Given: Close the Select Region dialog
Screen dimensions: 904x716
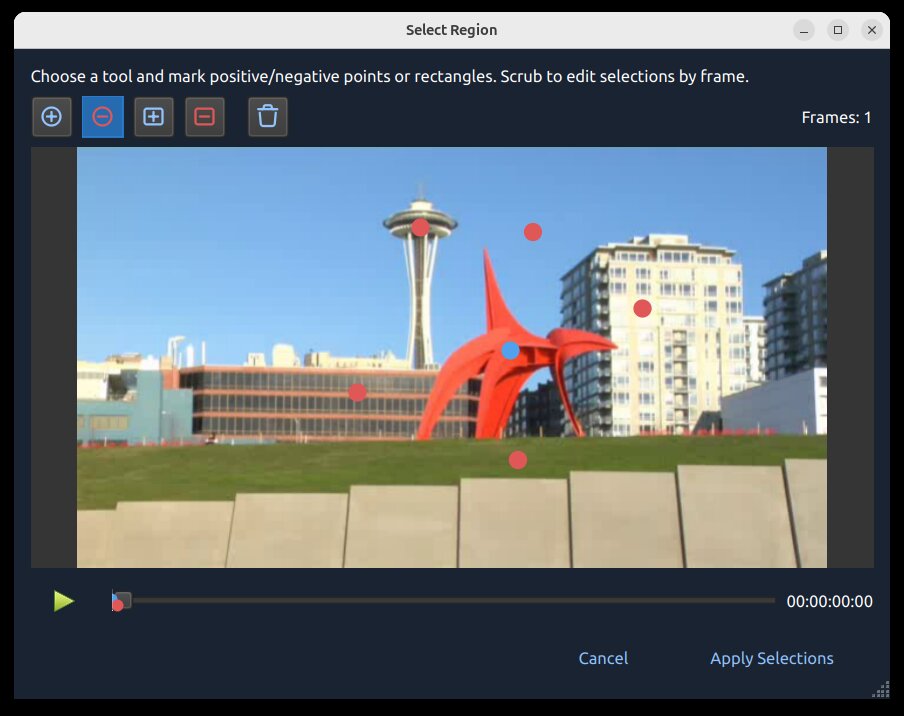Looking at the screenshot, I should 872,30.
